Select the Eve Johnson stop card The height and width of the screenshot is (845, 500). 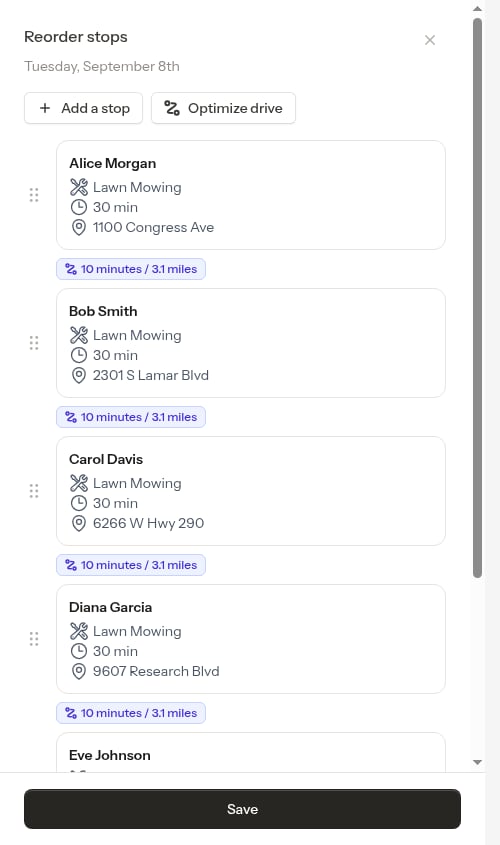point(251,752)
